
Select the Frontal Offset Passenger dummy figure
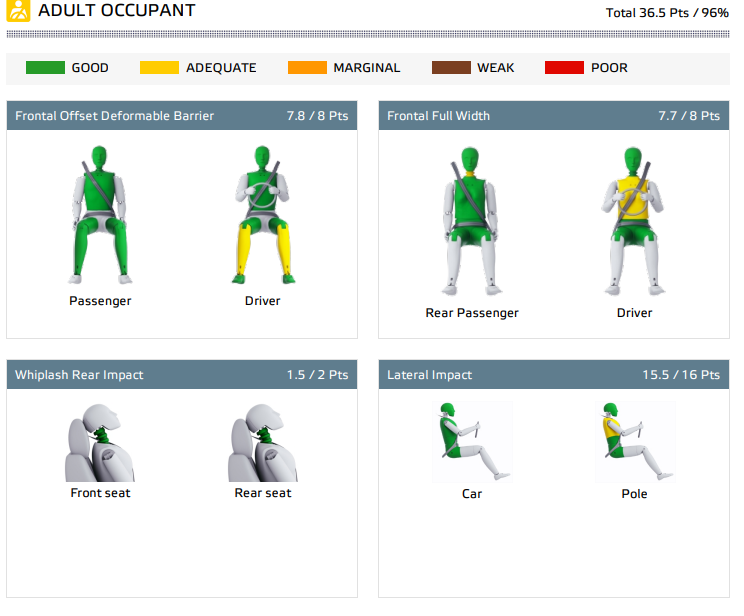coord(100,215)
